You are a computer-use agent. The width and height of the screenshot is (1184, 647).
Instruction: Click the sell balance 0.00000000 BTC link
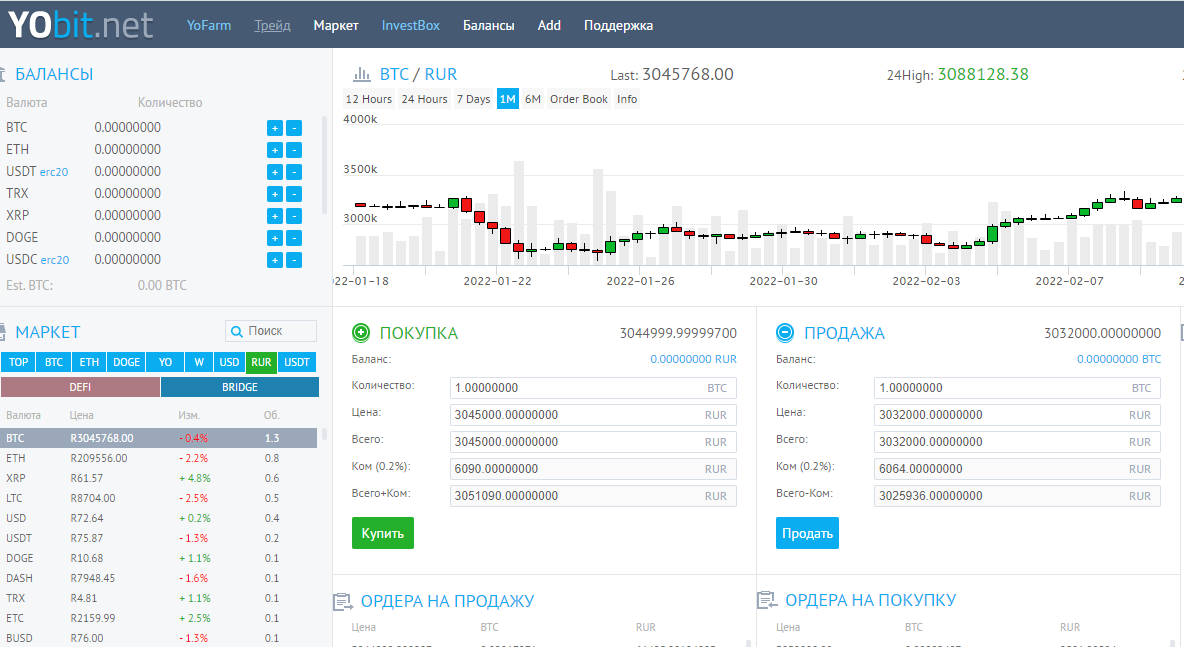pyautogui.click(x=1119, y=359)
